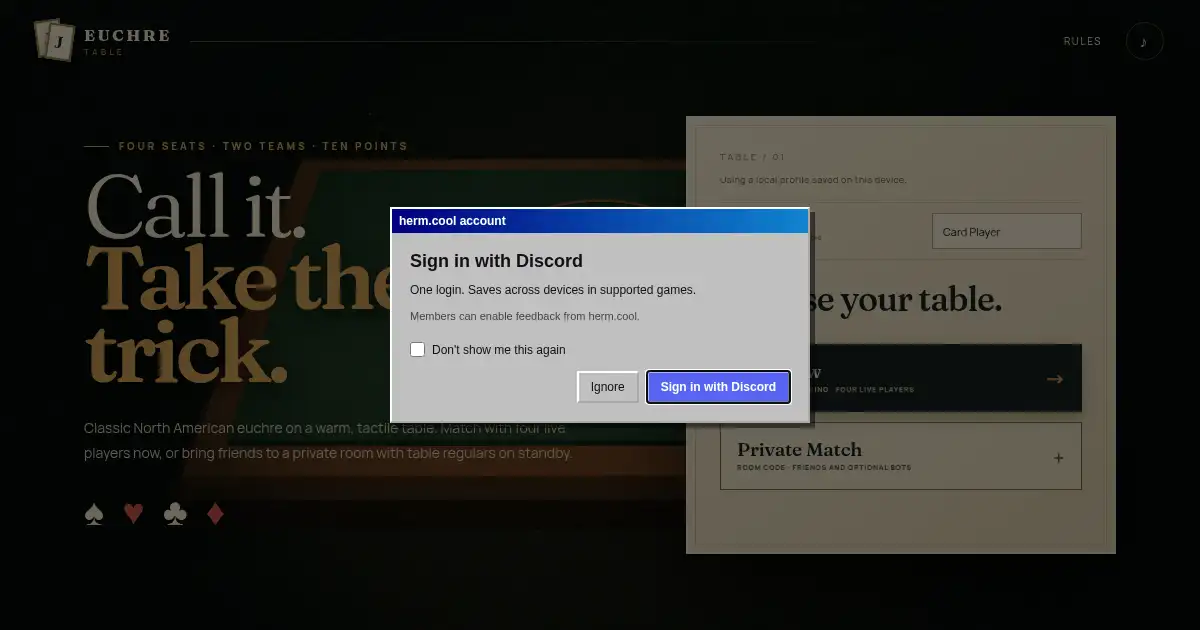Click the diamond suit icon
The width and height of the screenshot is (1200, 630).
(215, 514)
